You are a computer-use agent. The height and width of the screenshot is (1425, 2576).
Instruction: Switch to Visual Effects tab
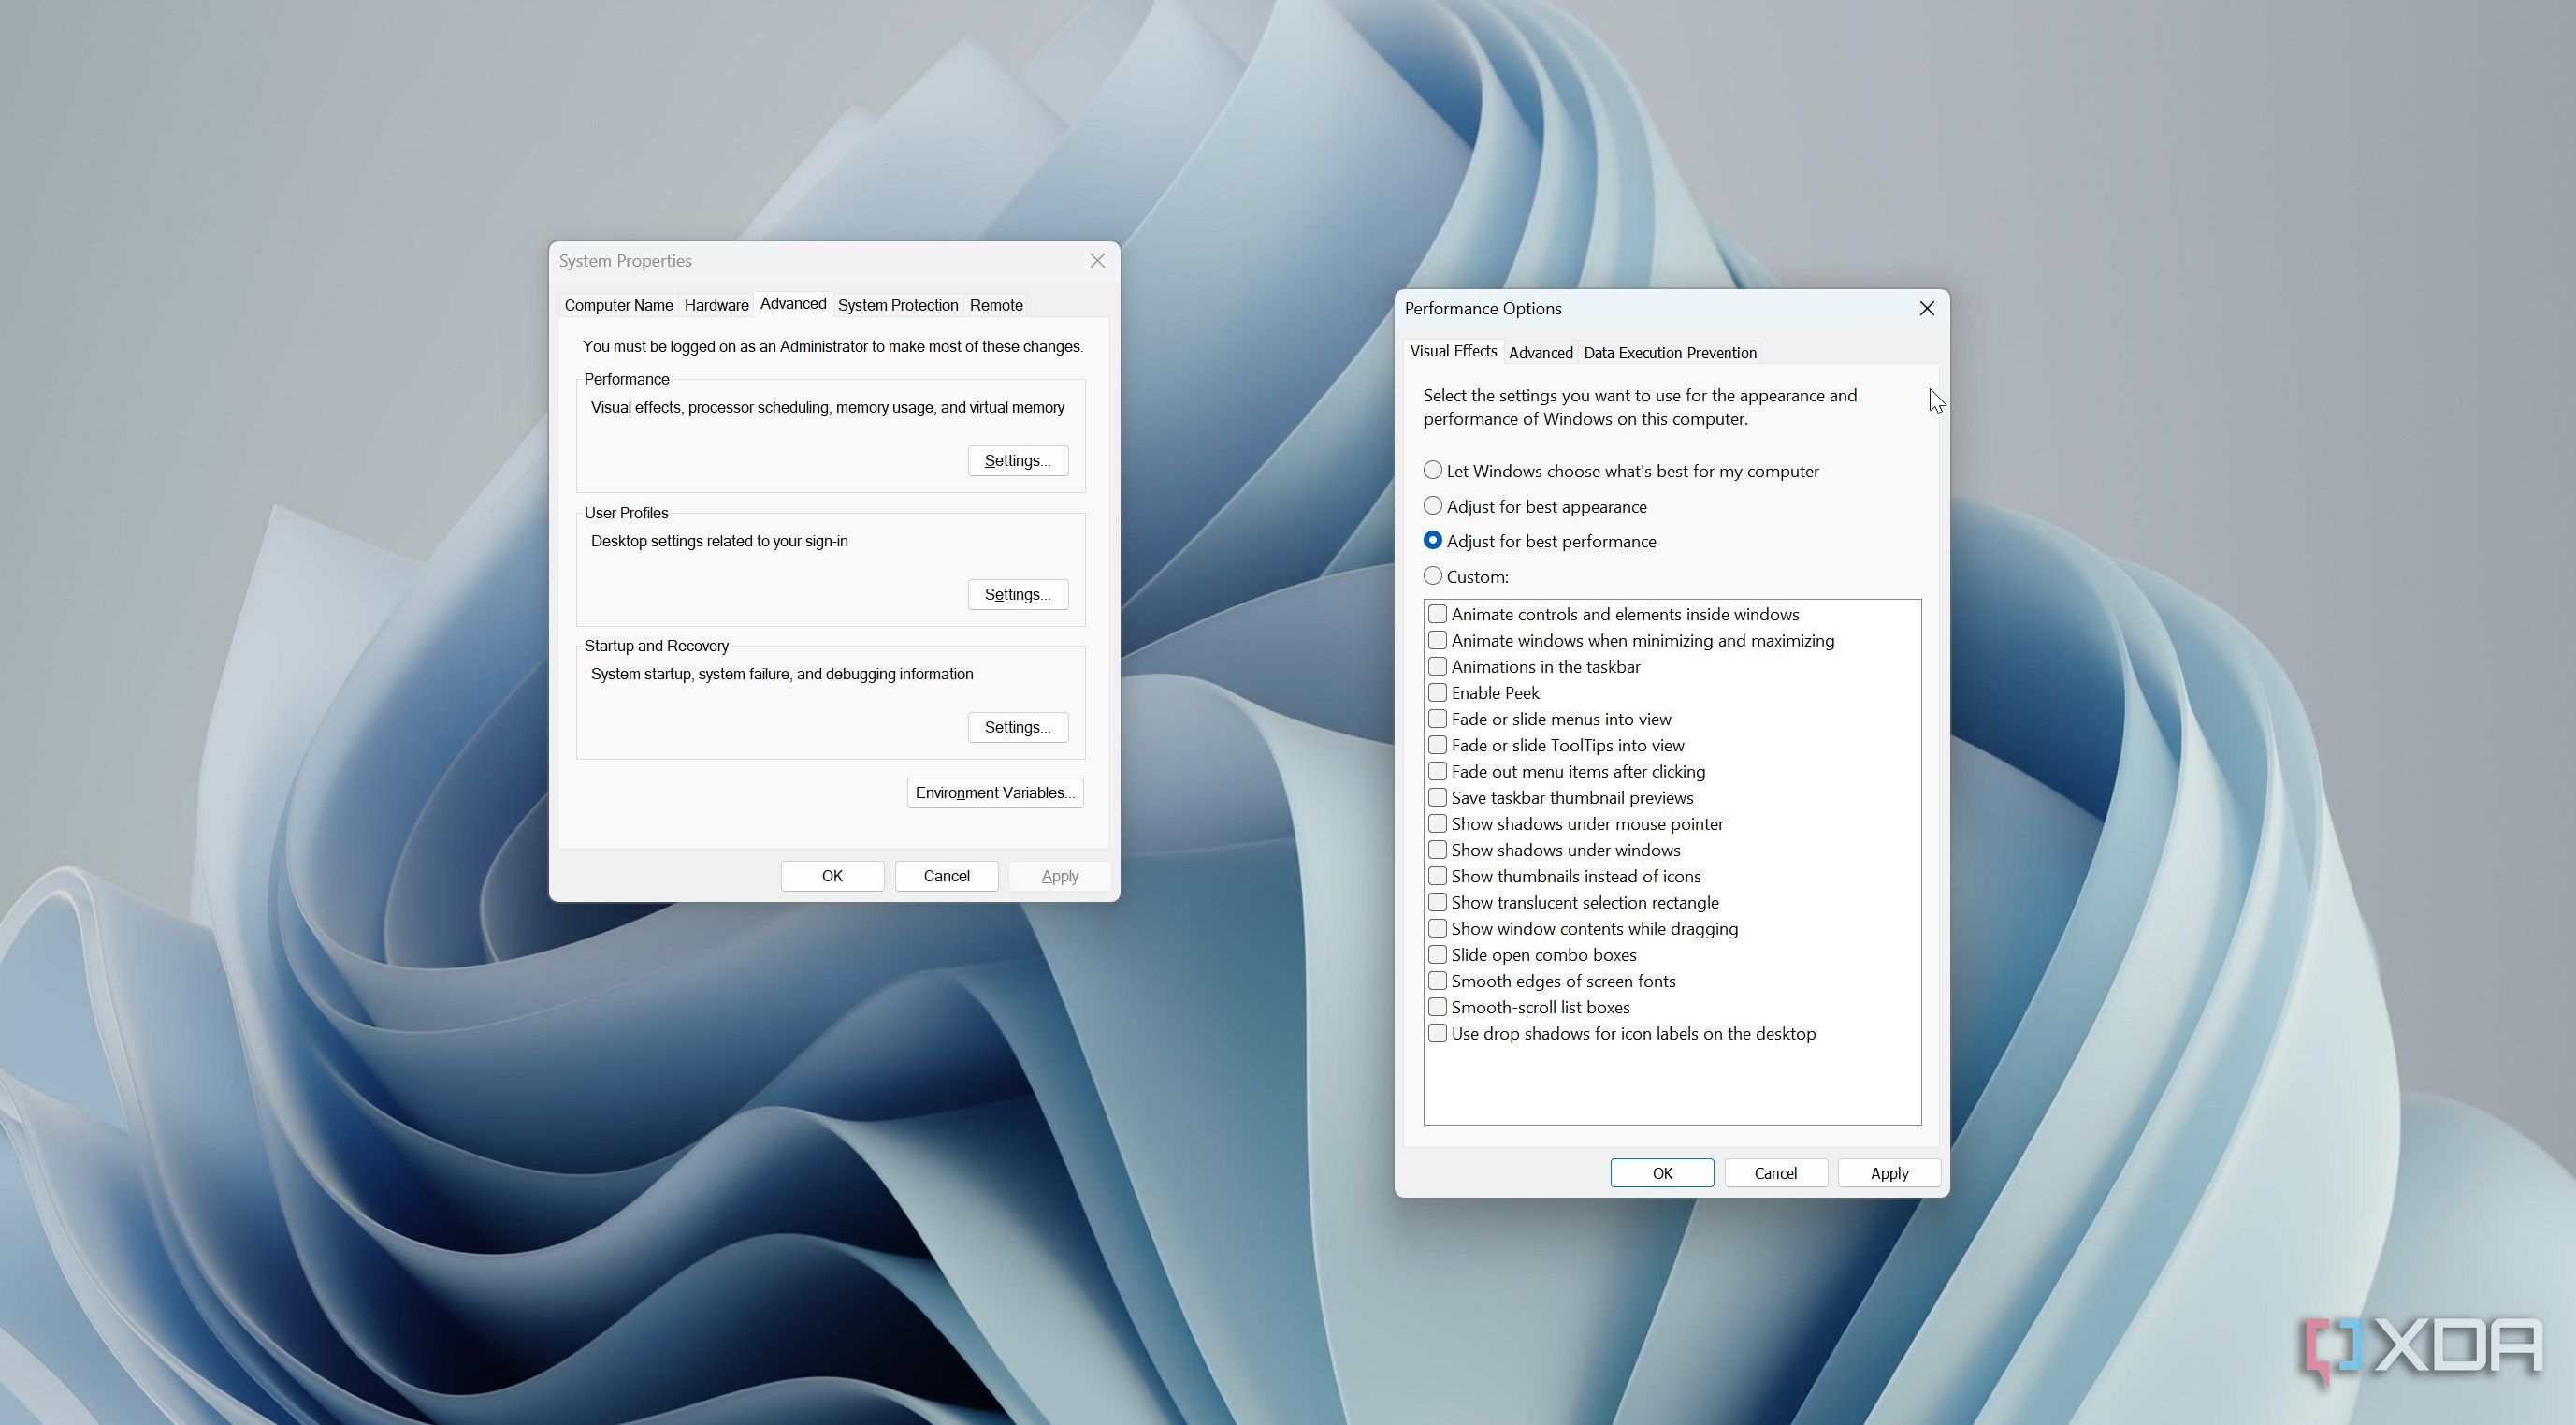(x=1453, y=351)
